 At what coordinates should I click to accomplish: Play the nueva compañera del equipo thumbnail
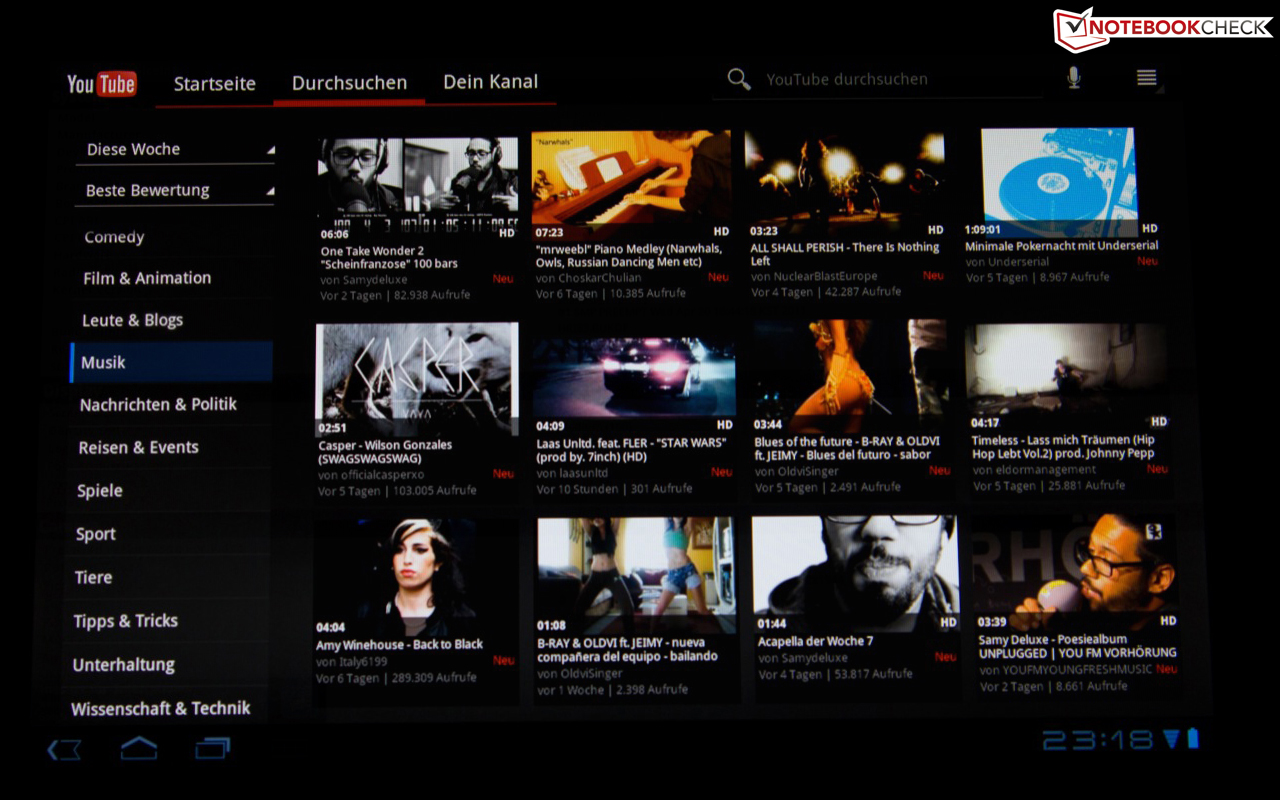pyautogui.click(x=637, y=575)
